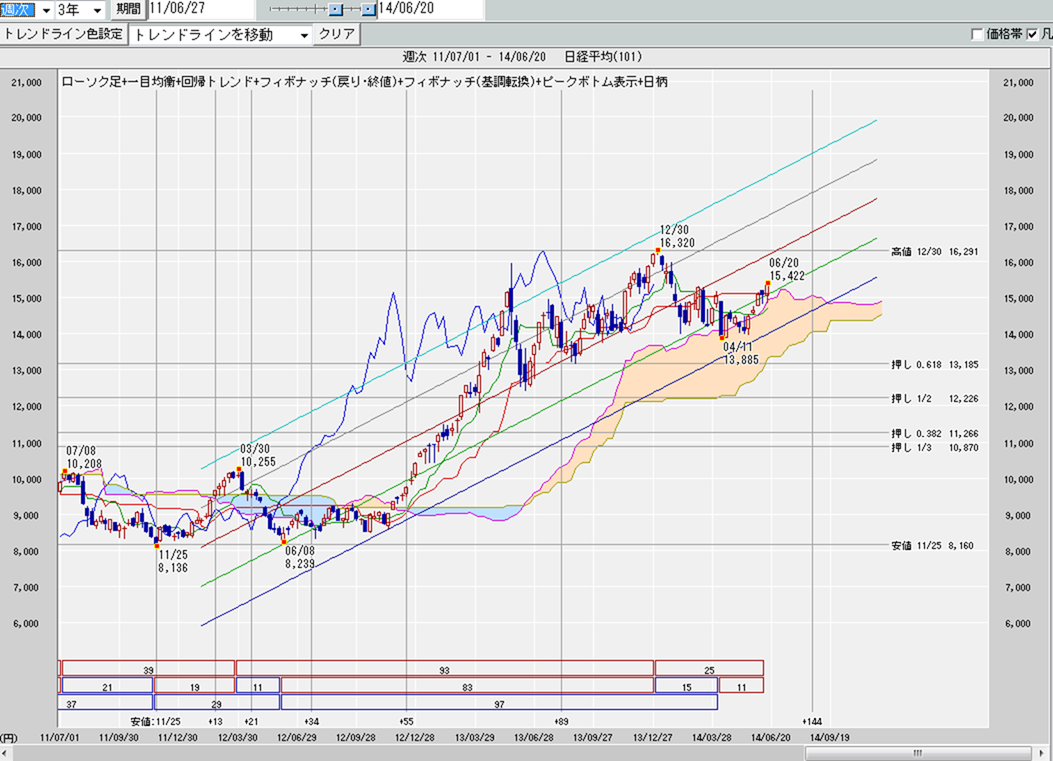Click the 押し 0.618 13,185 Fibonacci label
Screen dimensions: 1053x761
[x=934, y=365]
